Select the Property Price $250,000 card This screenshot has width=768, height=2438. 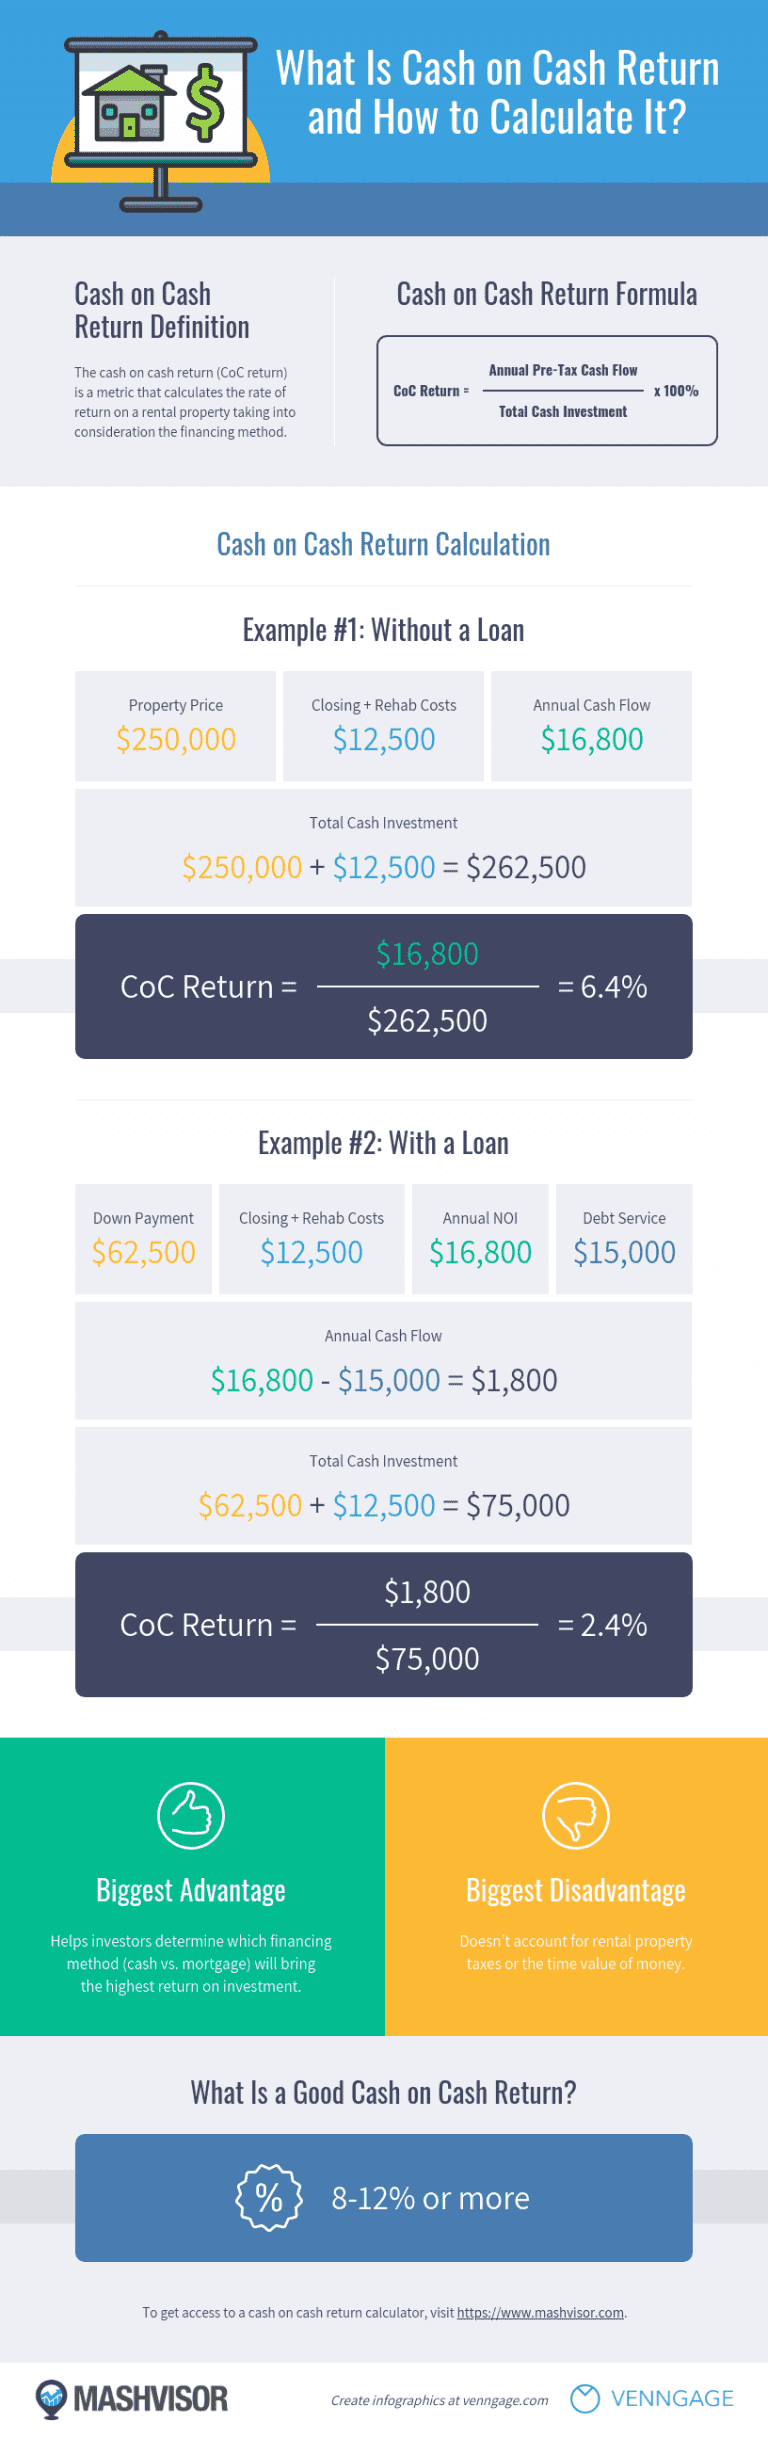click(x=176, y=726)
